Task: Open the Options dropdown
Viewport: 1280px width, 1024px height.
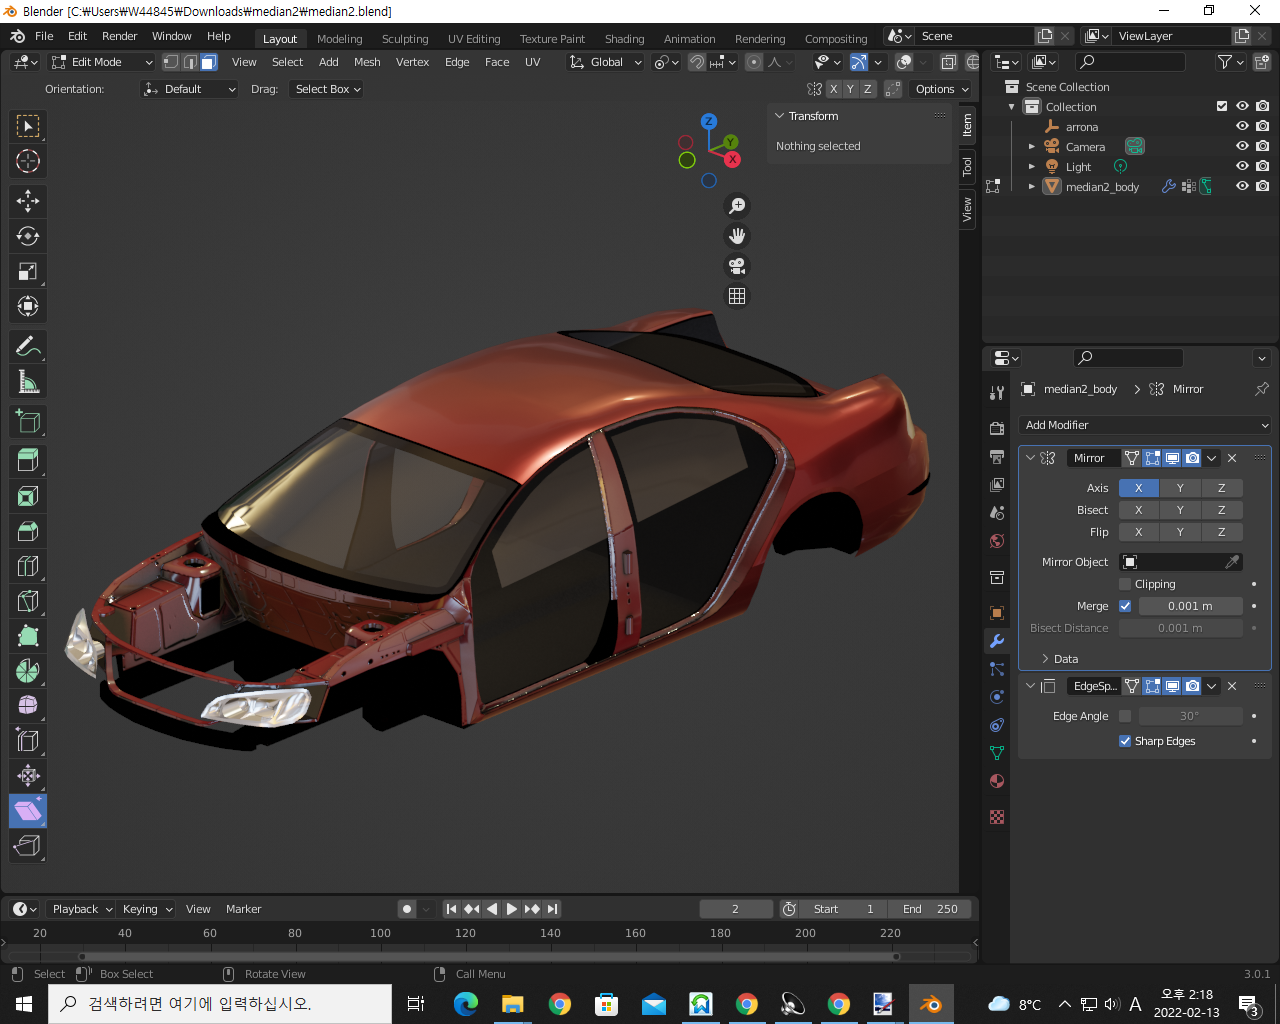Action: pyautogui.click(x=941, y=89)
